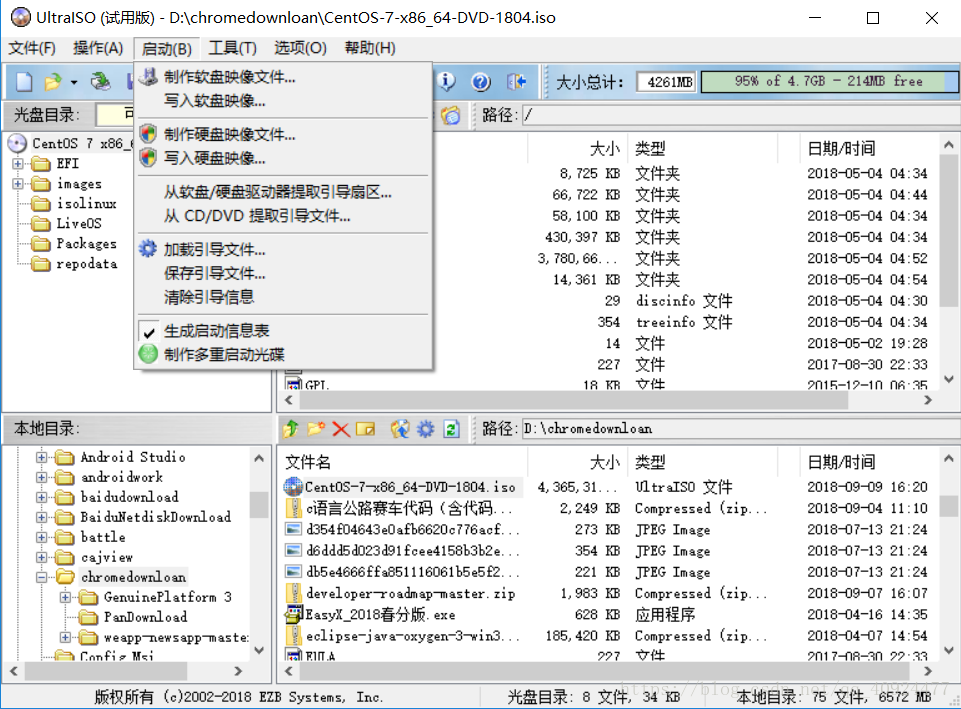
Task: Click the new folder icon in local toolbar
Action: point(316,428)
